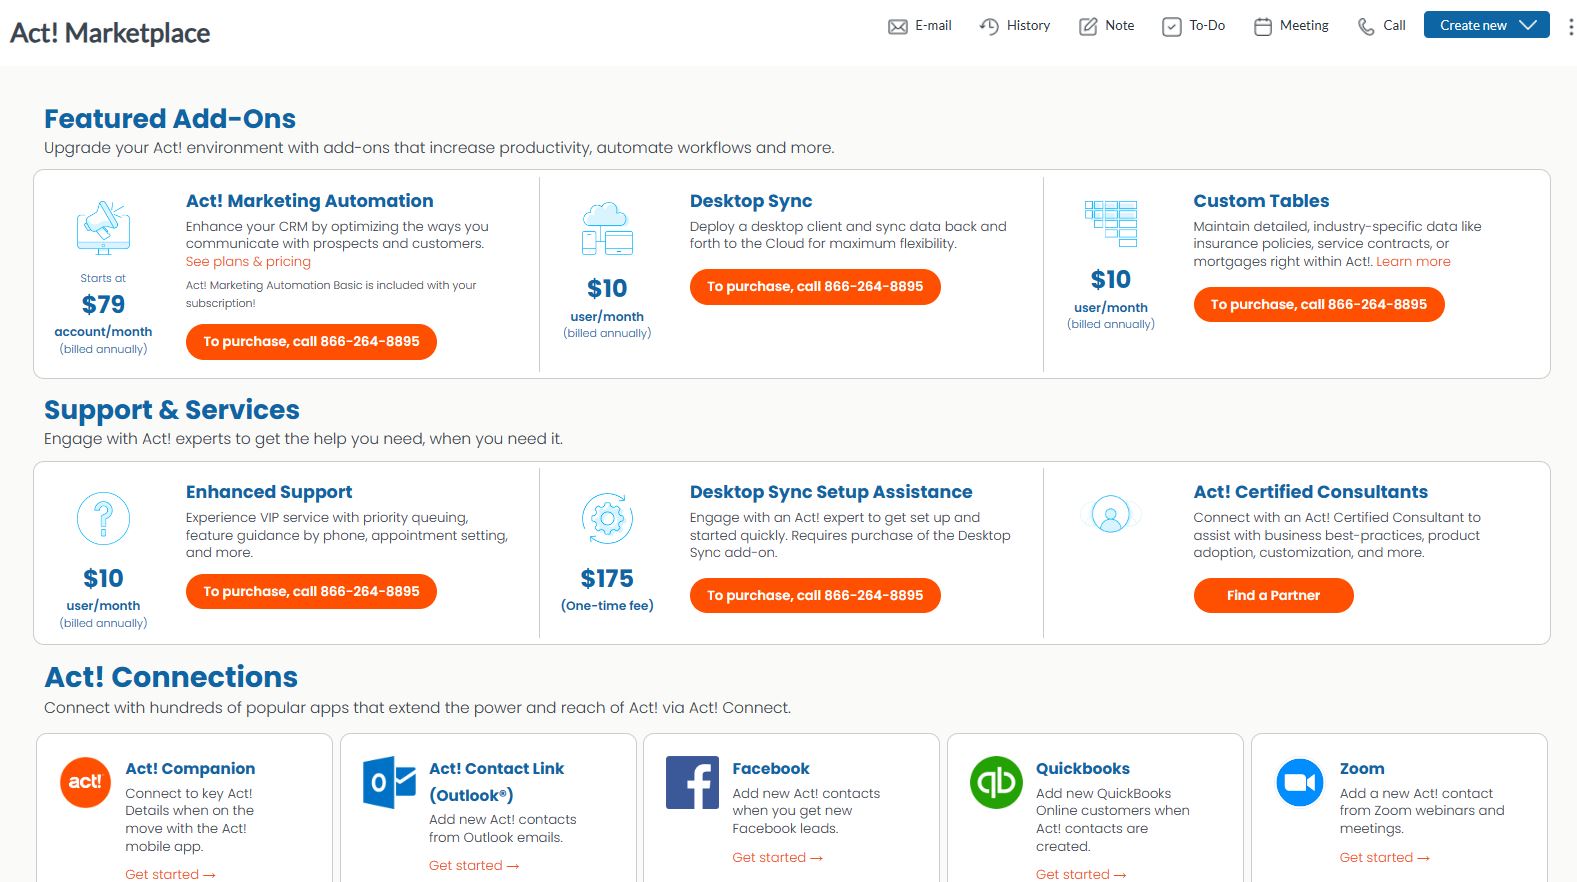The image size is (1577, 882).
Task: Click the Act! Connections heading
Action: pyautogui.click(x=171, y=677)
